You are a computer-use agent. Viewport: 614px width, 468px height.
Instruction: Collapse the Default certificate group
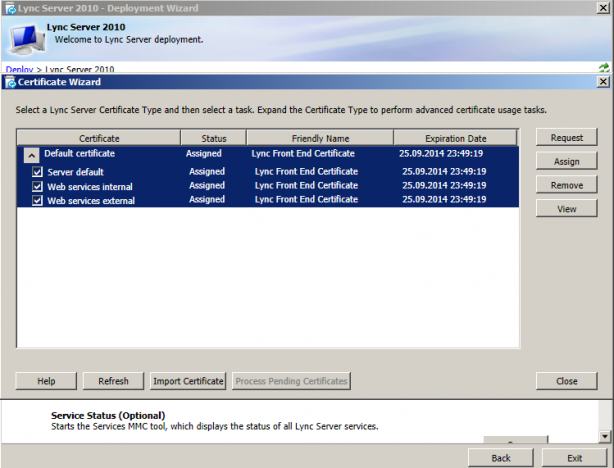31,155
